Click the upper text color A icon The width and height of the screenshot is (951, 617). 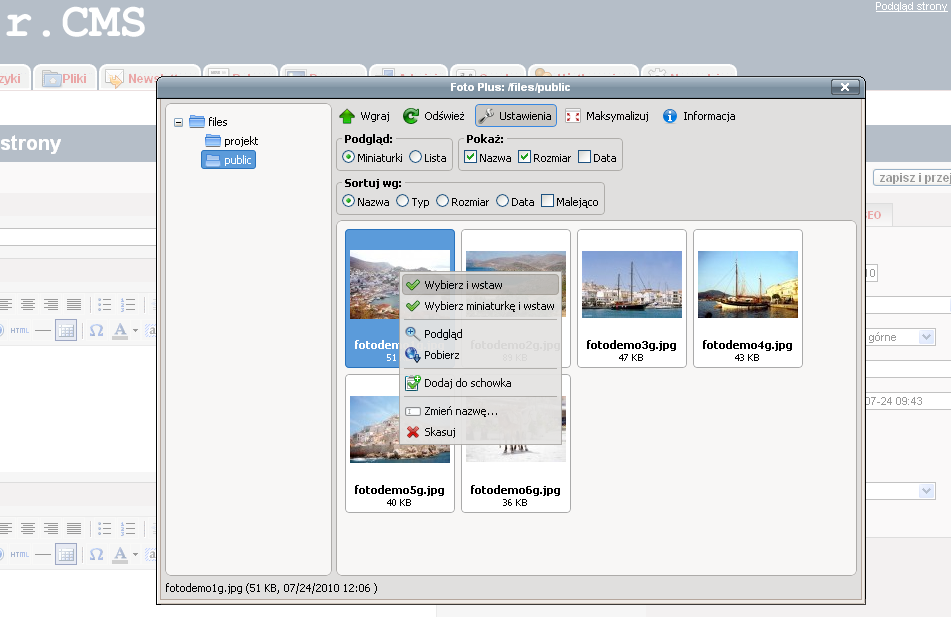120,331
